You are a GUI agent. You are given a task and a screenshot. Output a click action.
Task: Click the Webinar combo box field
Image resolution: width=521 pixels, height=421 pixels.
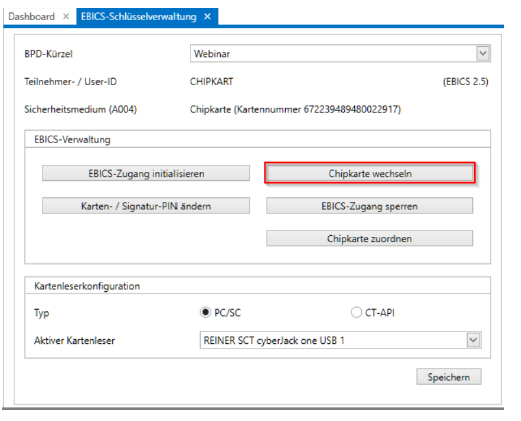pyautogui.click(x=340, y=54)
